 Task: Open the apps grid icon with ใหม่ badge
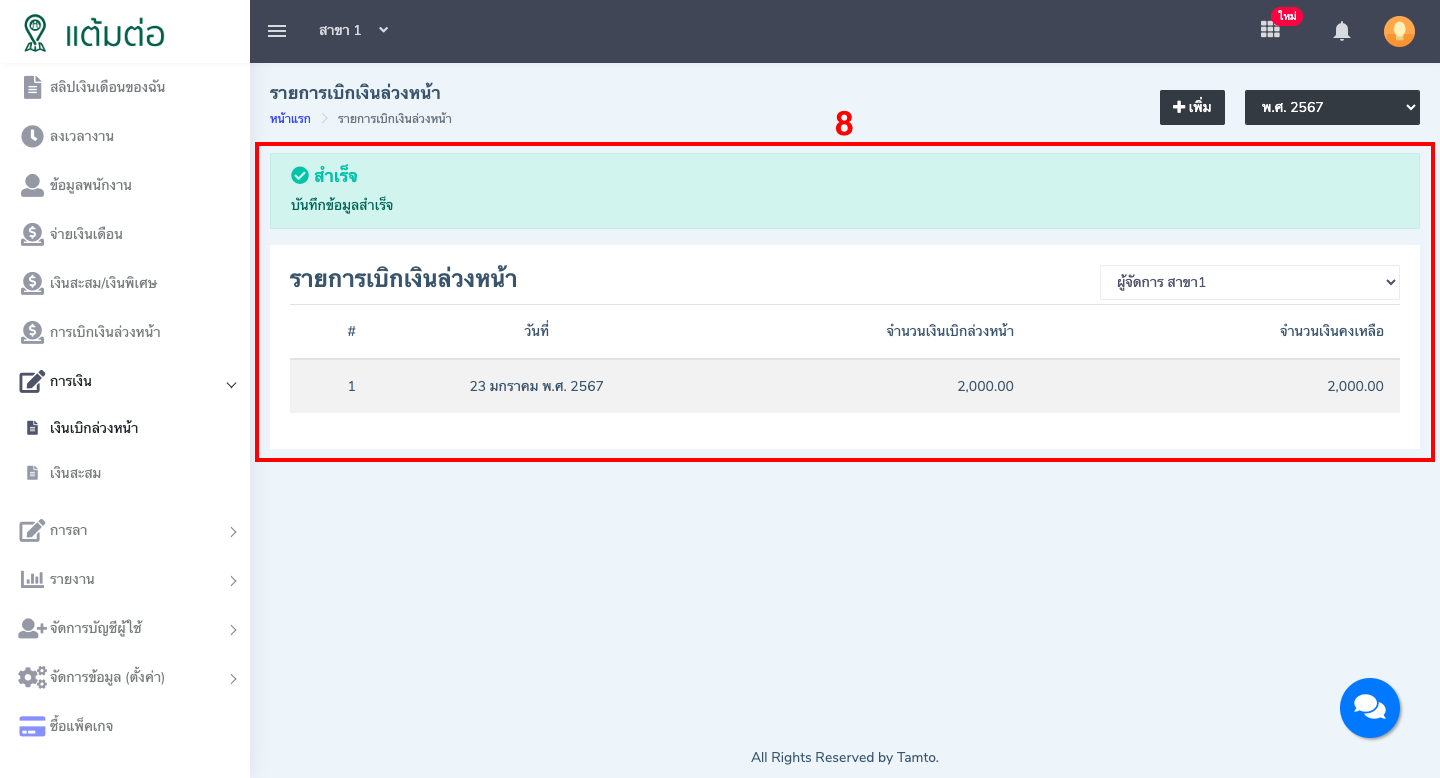coord(1270,31)
